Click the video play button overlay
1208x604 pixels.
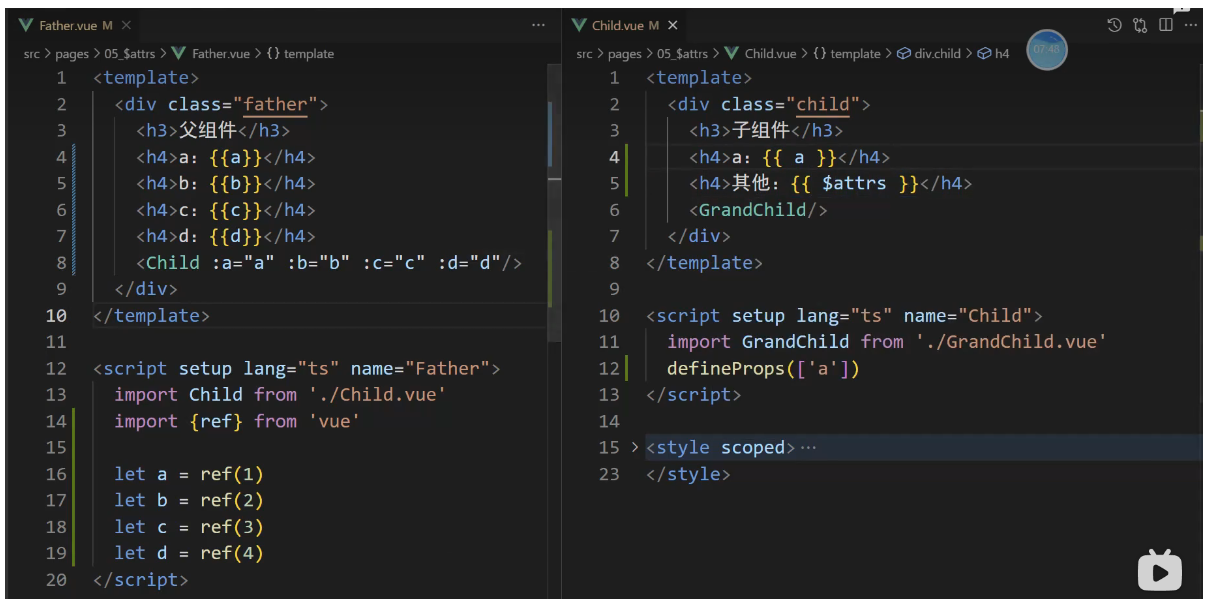1160,571
